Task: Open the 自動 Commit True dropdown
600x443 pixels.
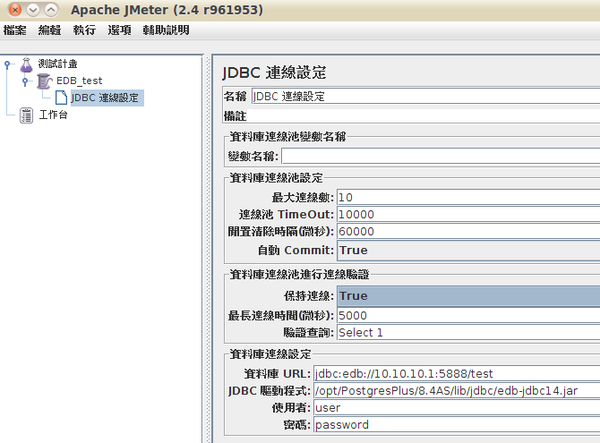Action: [468, 250]
